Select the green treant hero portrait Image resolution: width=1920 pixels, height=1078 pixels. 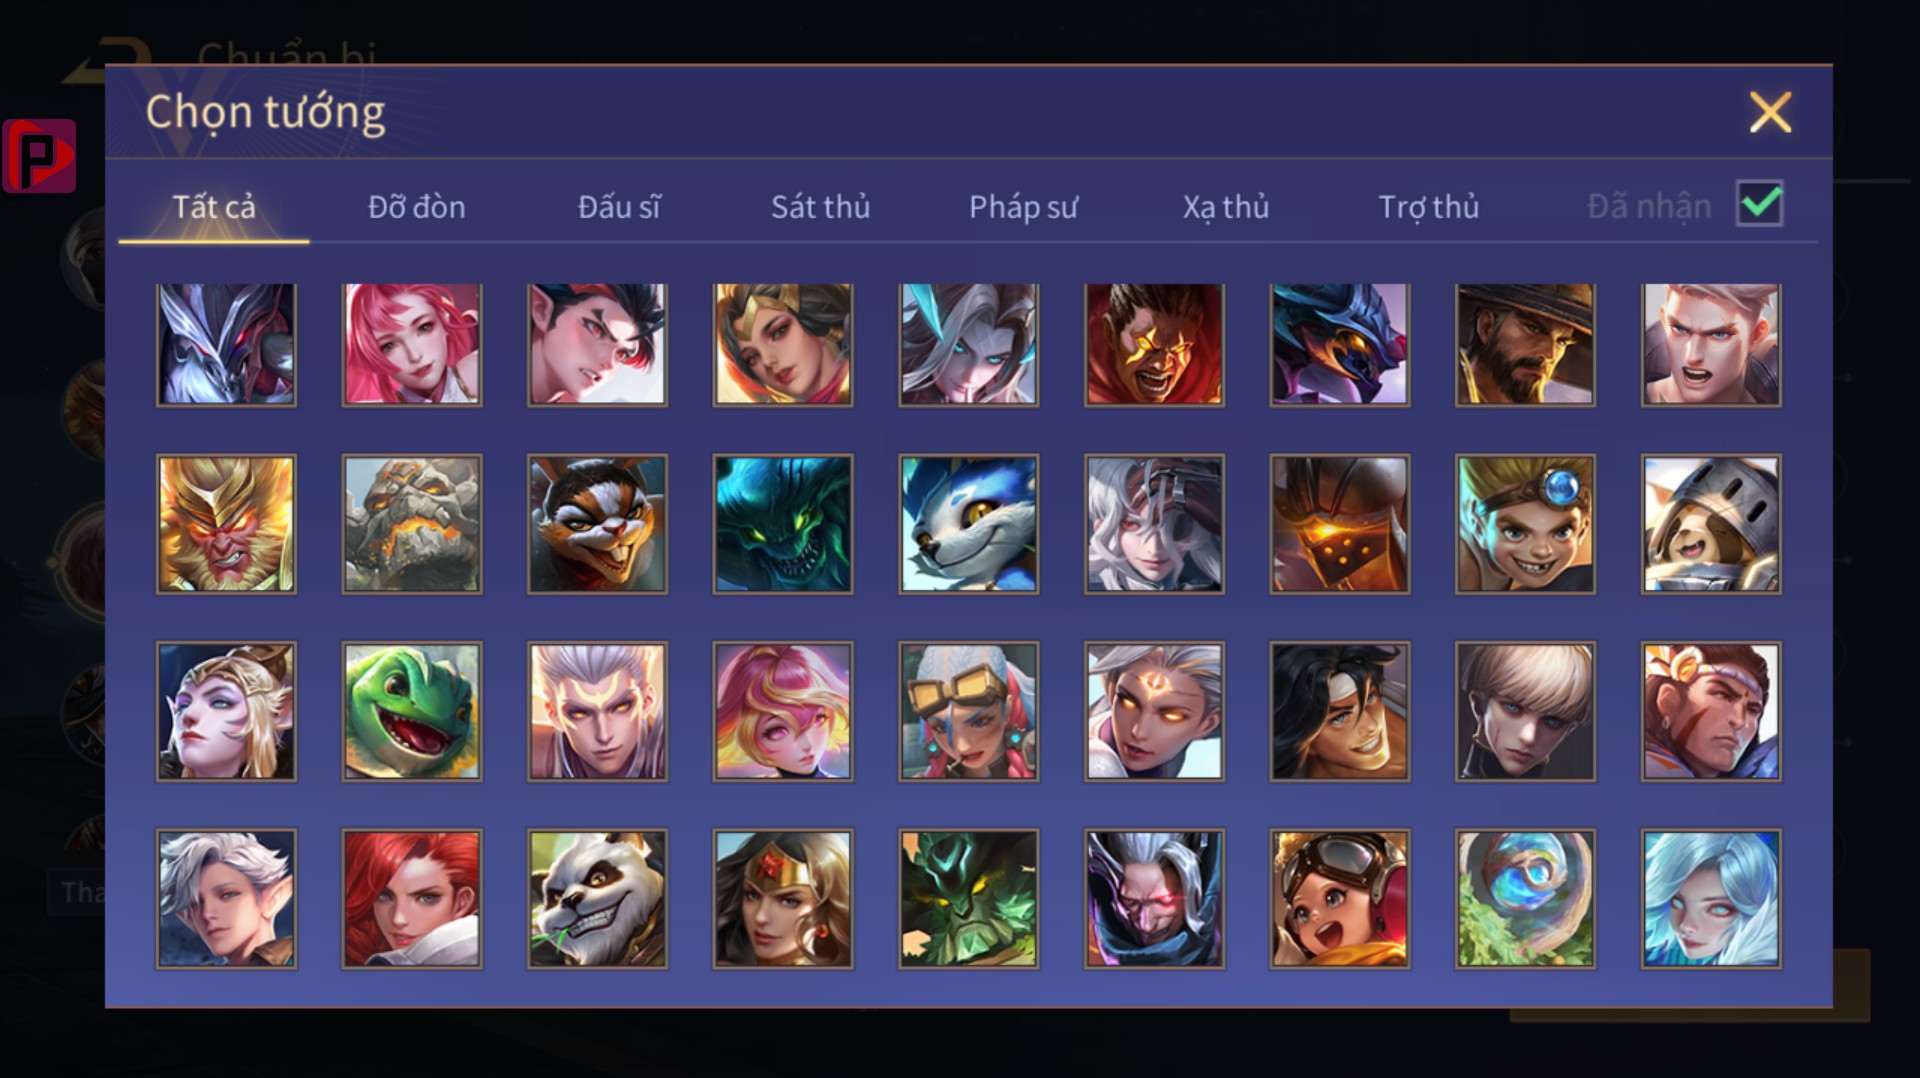pos(968,898)
